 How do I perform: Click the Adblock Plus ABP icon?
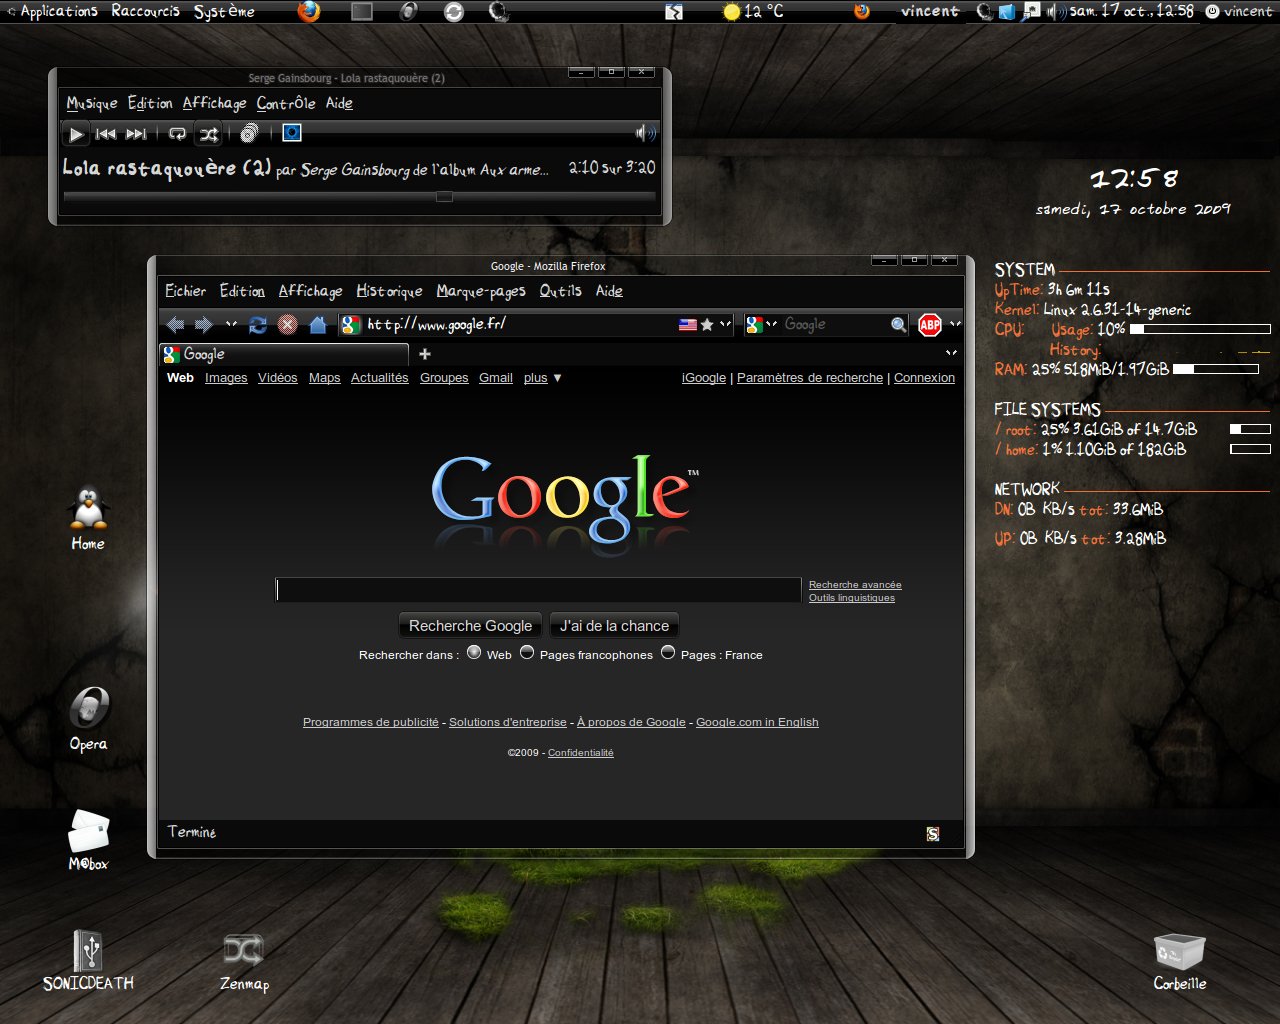coord(930,324)
